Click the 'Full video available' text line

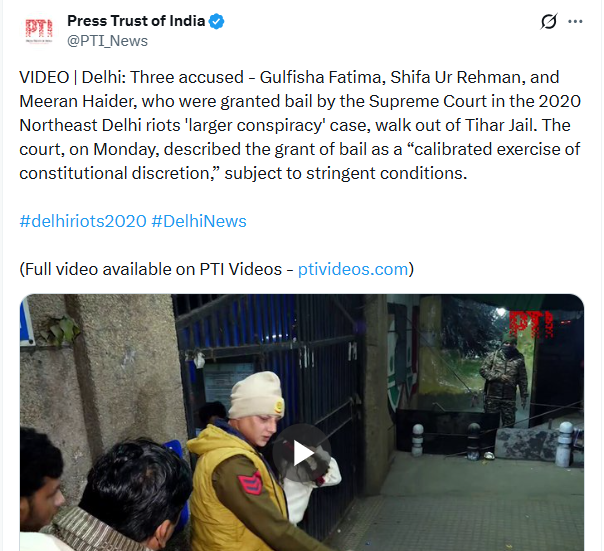[216, 269]
